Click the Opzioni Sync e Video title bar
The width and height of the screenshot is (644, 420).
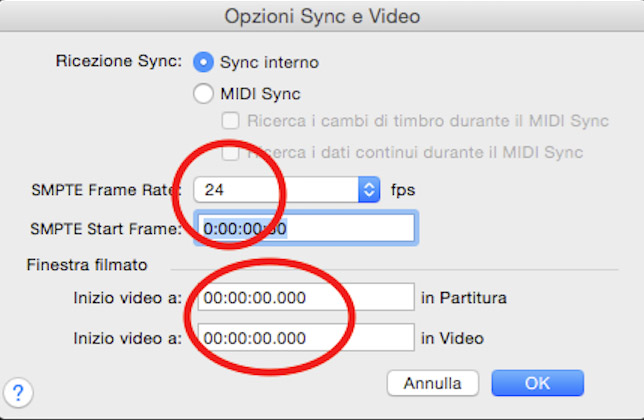click(x=322, y=16)
